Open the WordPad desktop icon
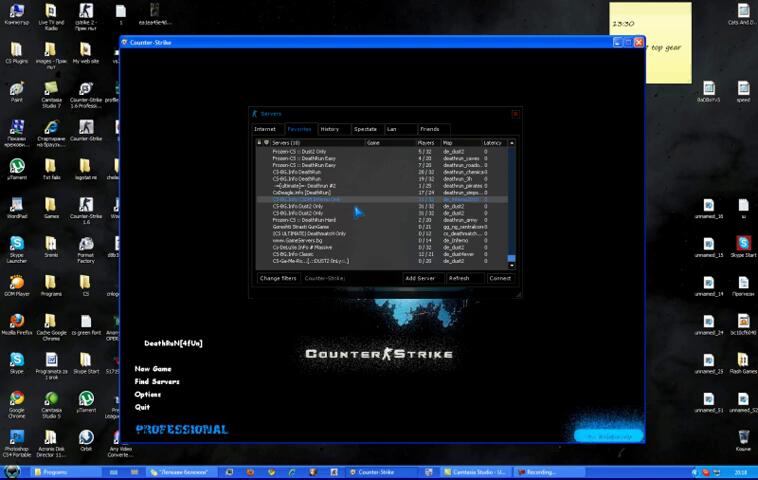This screenshot has width=758, height=480. pyautogui.click(x=17, y=205)
